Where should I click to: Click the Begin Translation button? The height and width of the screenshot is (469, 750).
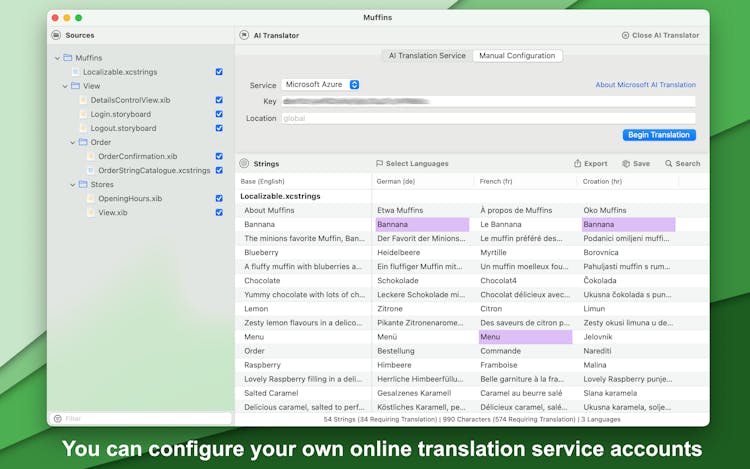coord(659,135)
